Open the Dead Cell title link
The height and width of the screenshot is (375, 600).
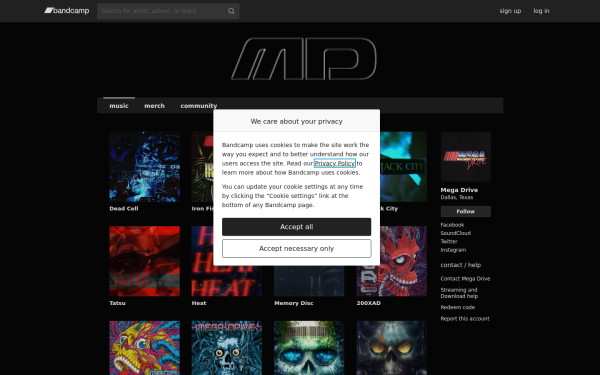(124, 209)
